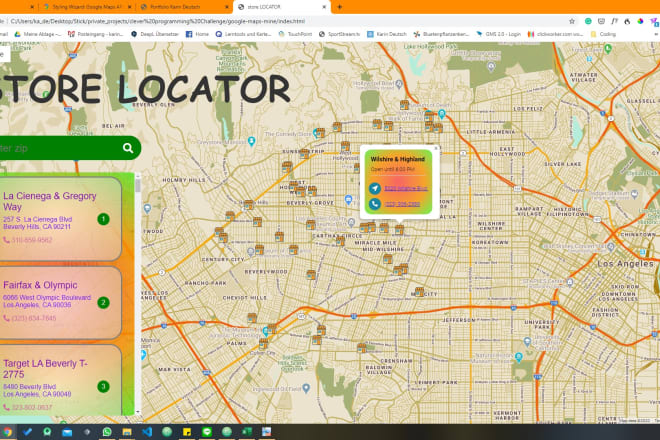The image size is (660, 440).
Task: Click the green circle extension icon
Action: tap(588, 21)
